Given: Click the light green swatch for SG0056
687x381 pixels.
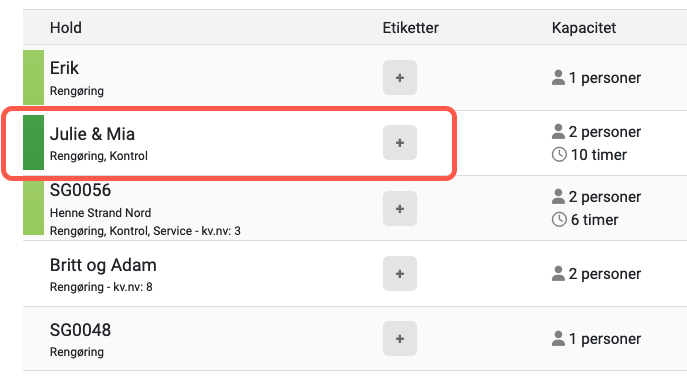Looking at the screenshot, I should (33, 208).
